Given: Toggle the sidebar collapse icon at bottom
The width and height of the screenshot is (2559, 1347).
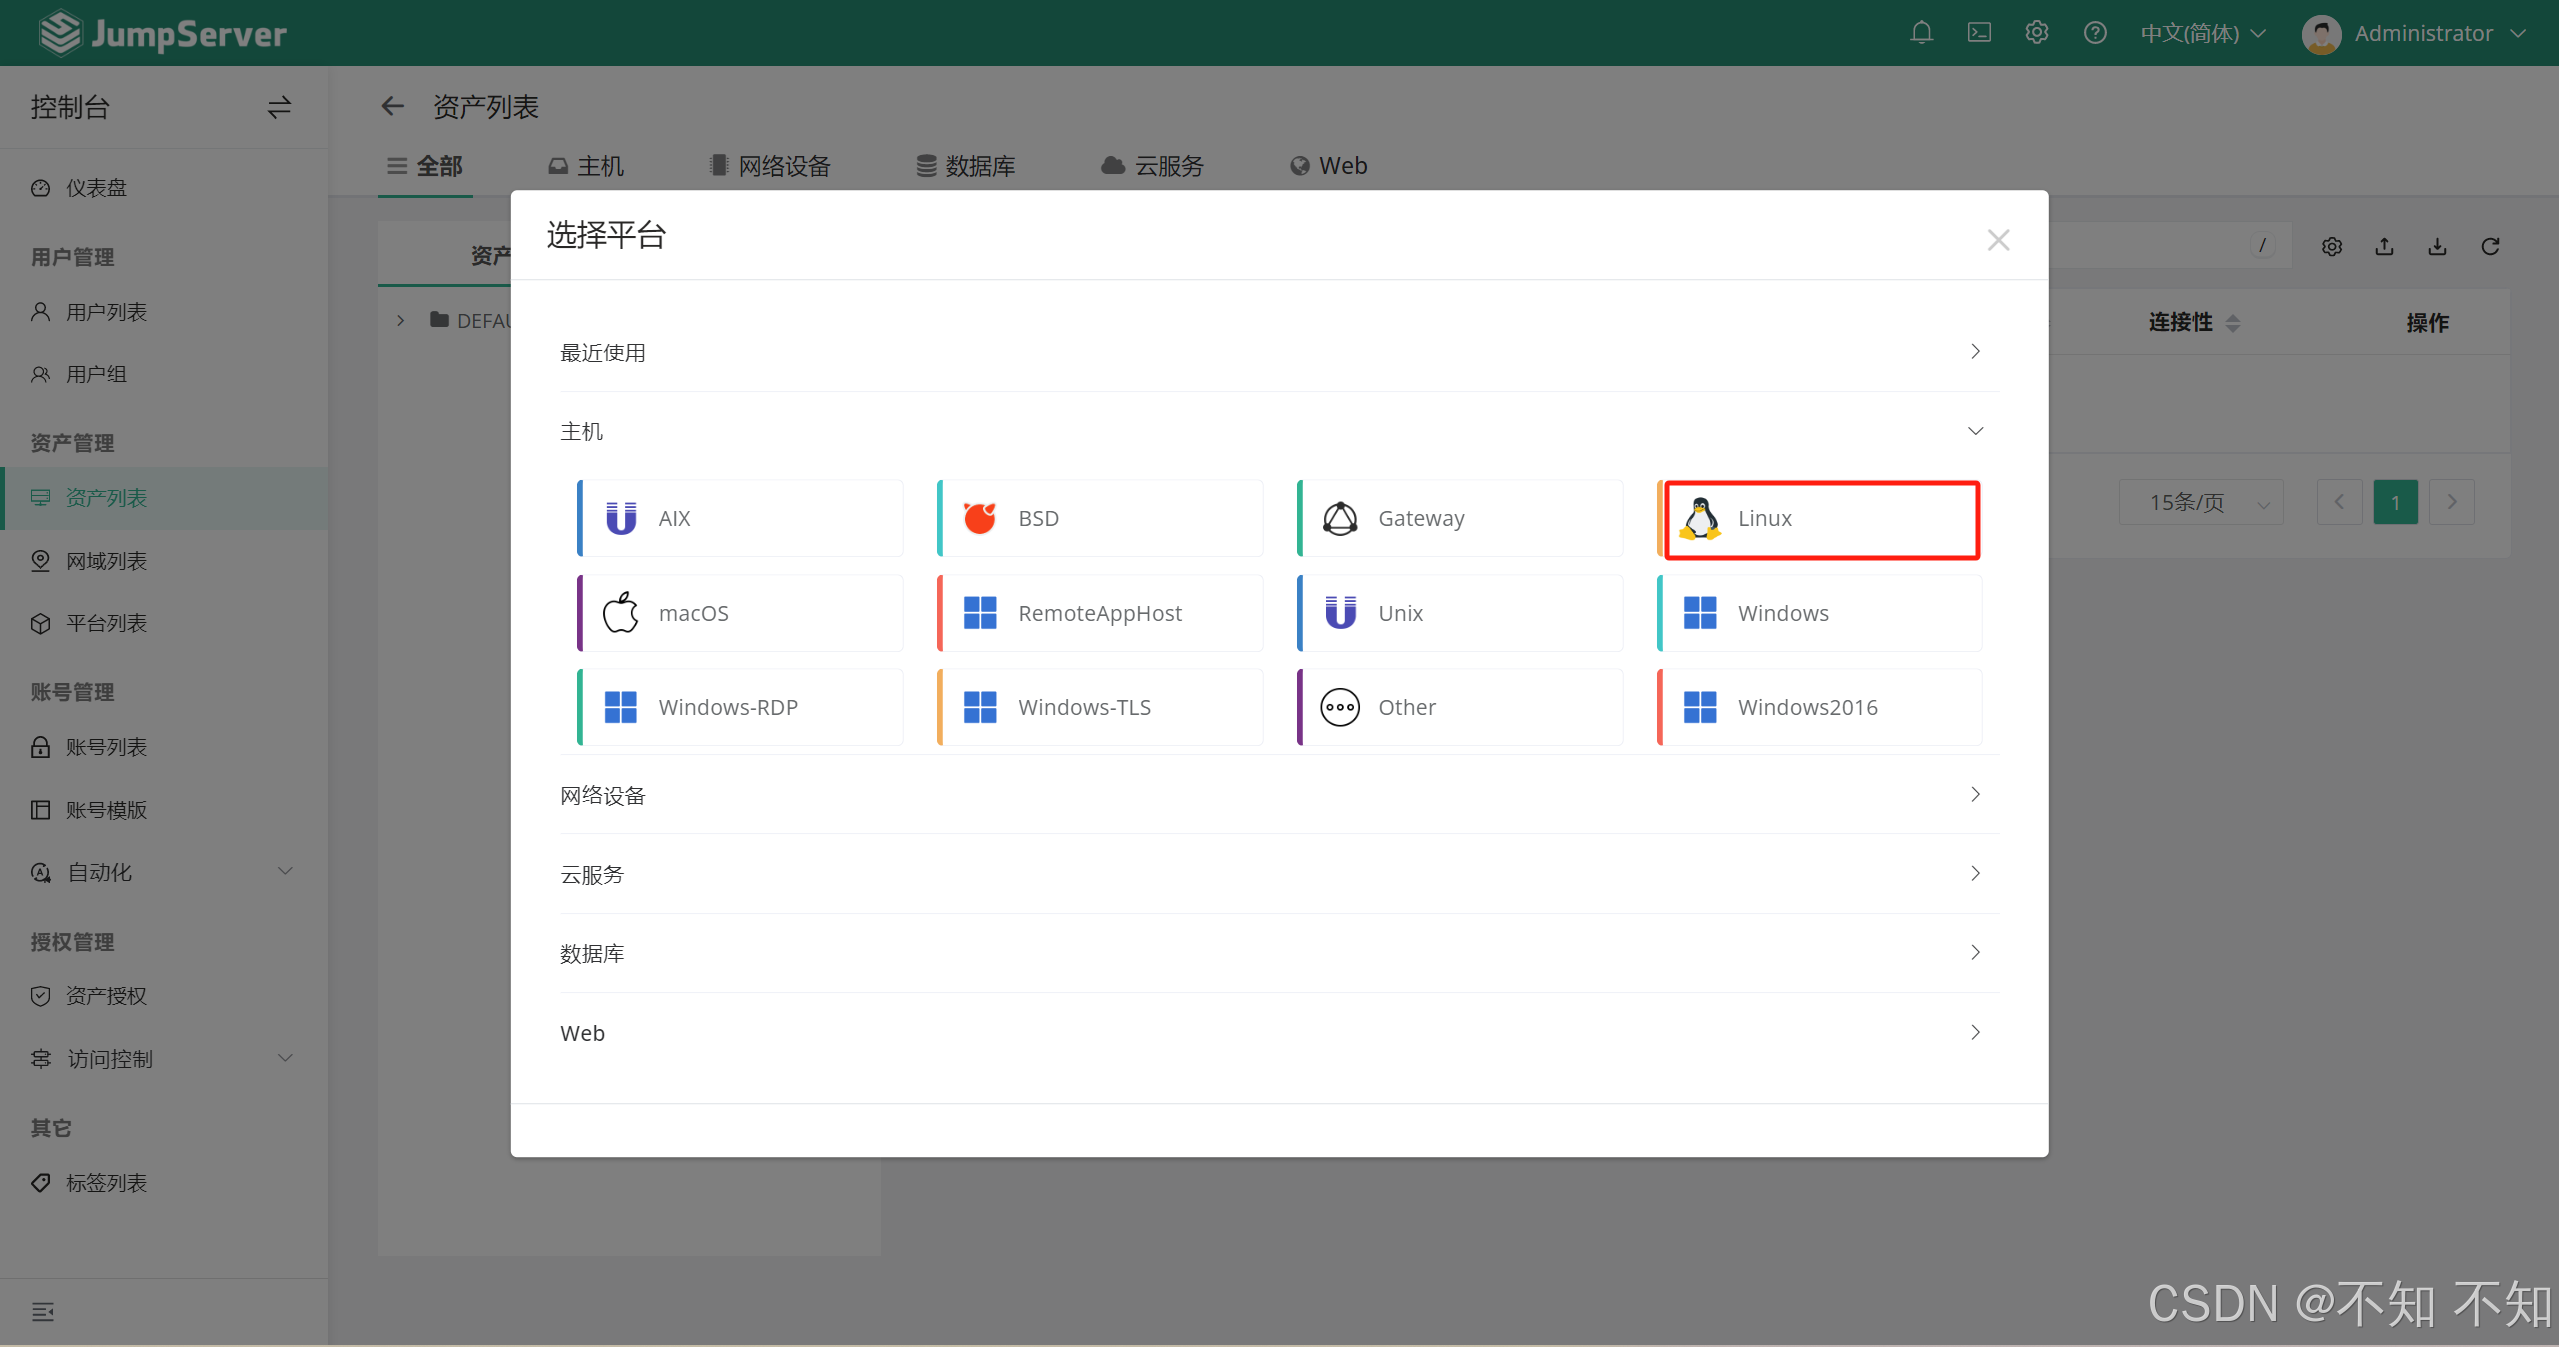Looking at the screenshot, I should click(x=42, y=1312).
